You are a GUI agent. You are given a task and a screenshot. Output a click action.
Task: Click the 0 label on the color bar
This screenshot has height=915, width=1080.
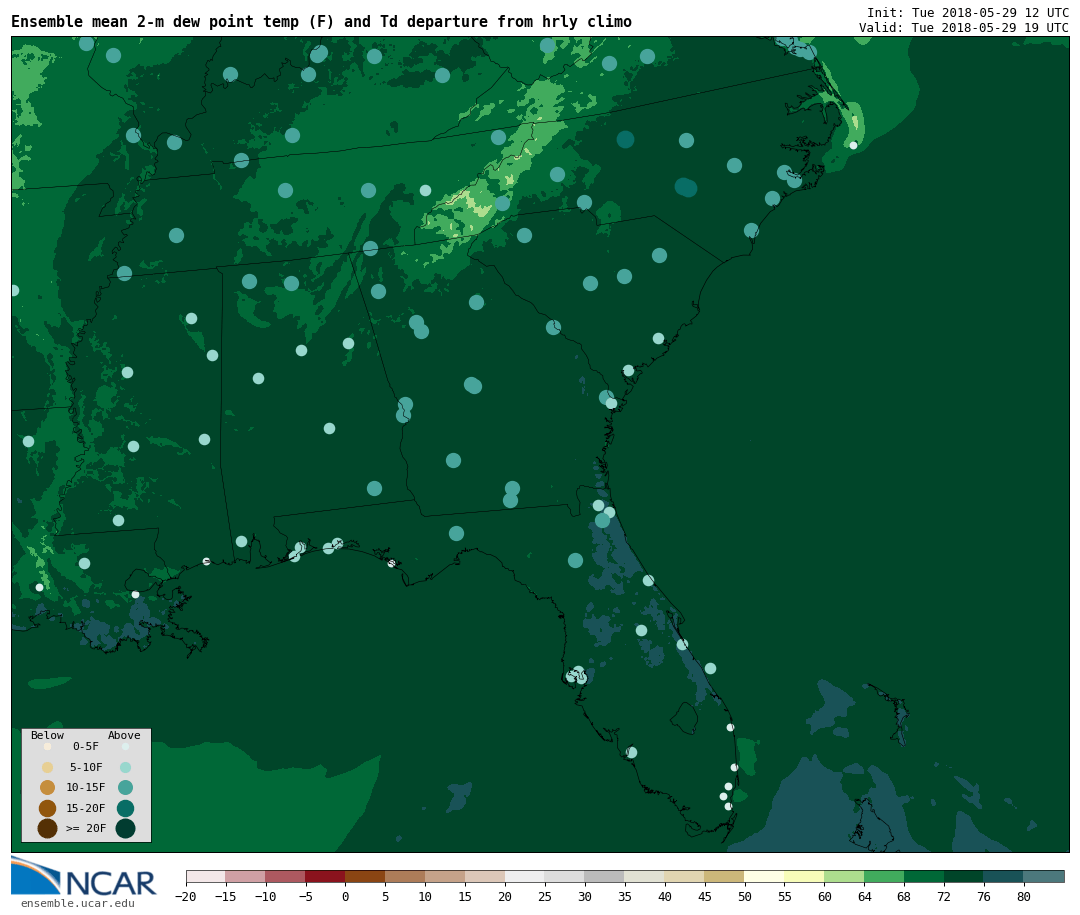[x=346, y=897]
